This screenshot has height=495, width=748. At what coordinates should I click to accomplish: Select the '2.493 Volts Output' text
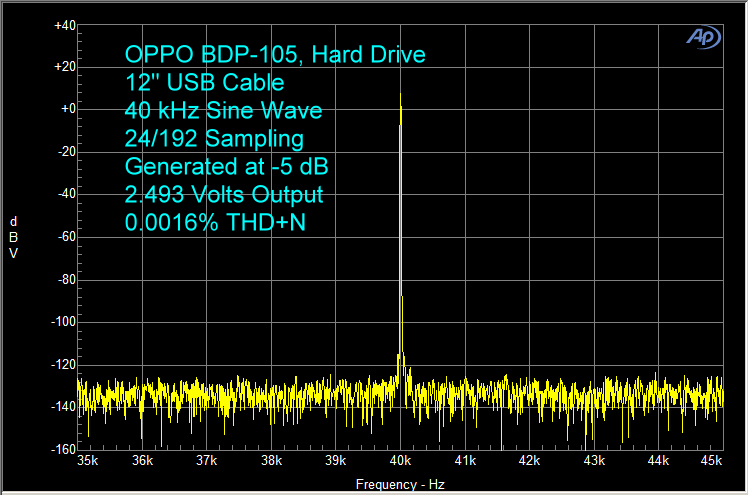(224, 194)
